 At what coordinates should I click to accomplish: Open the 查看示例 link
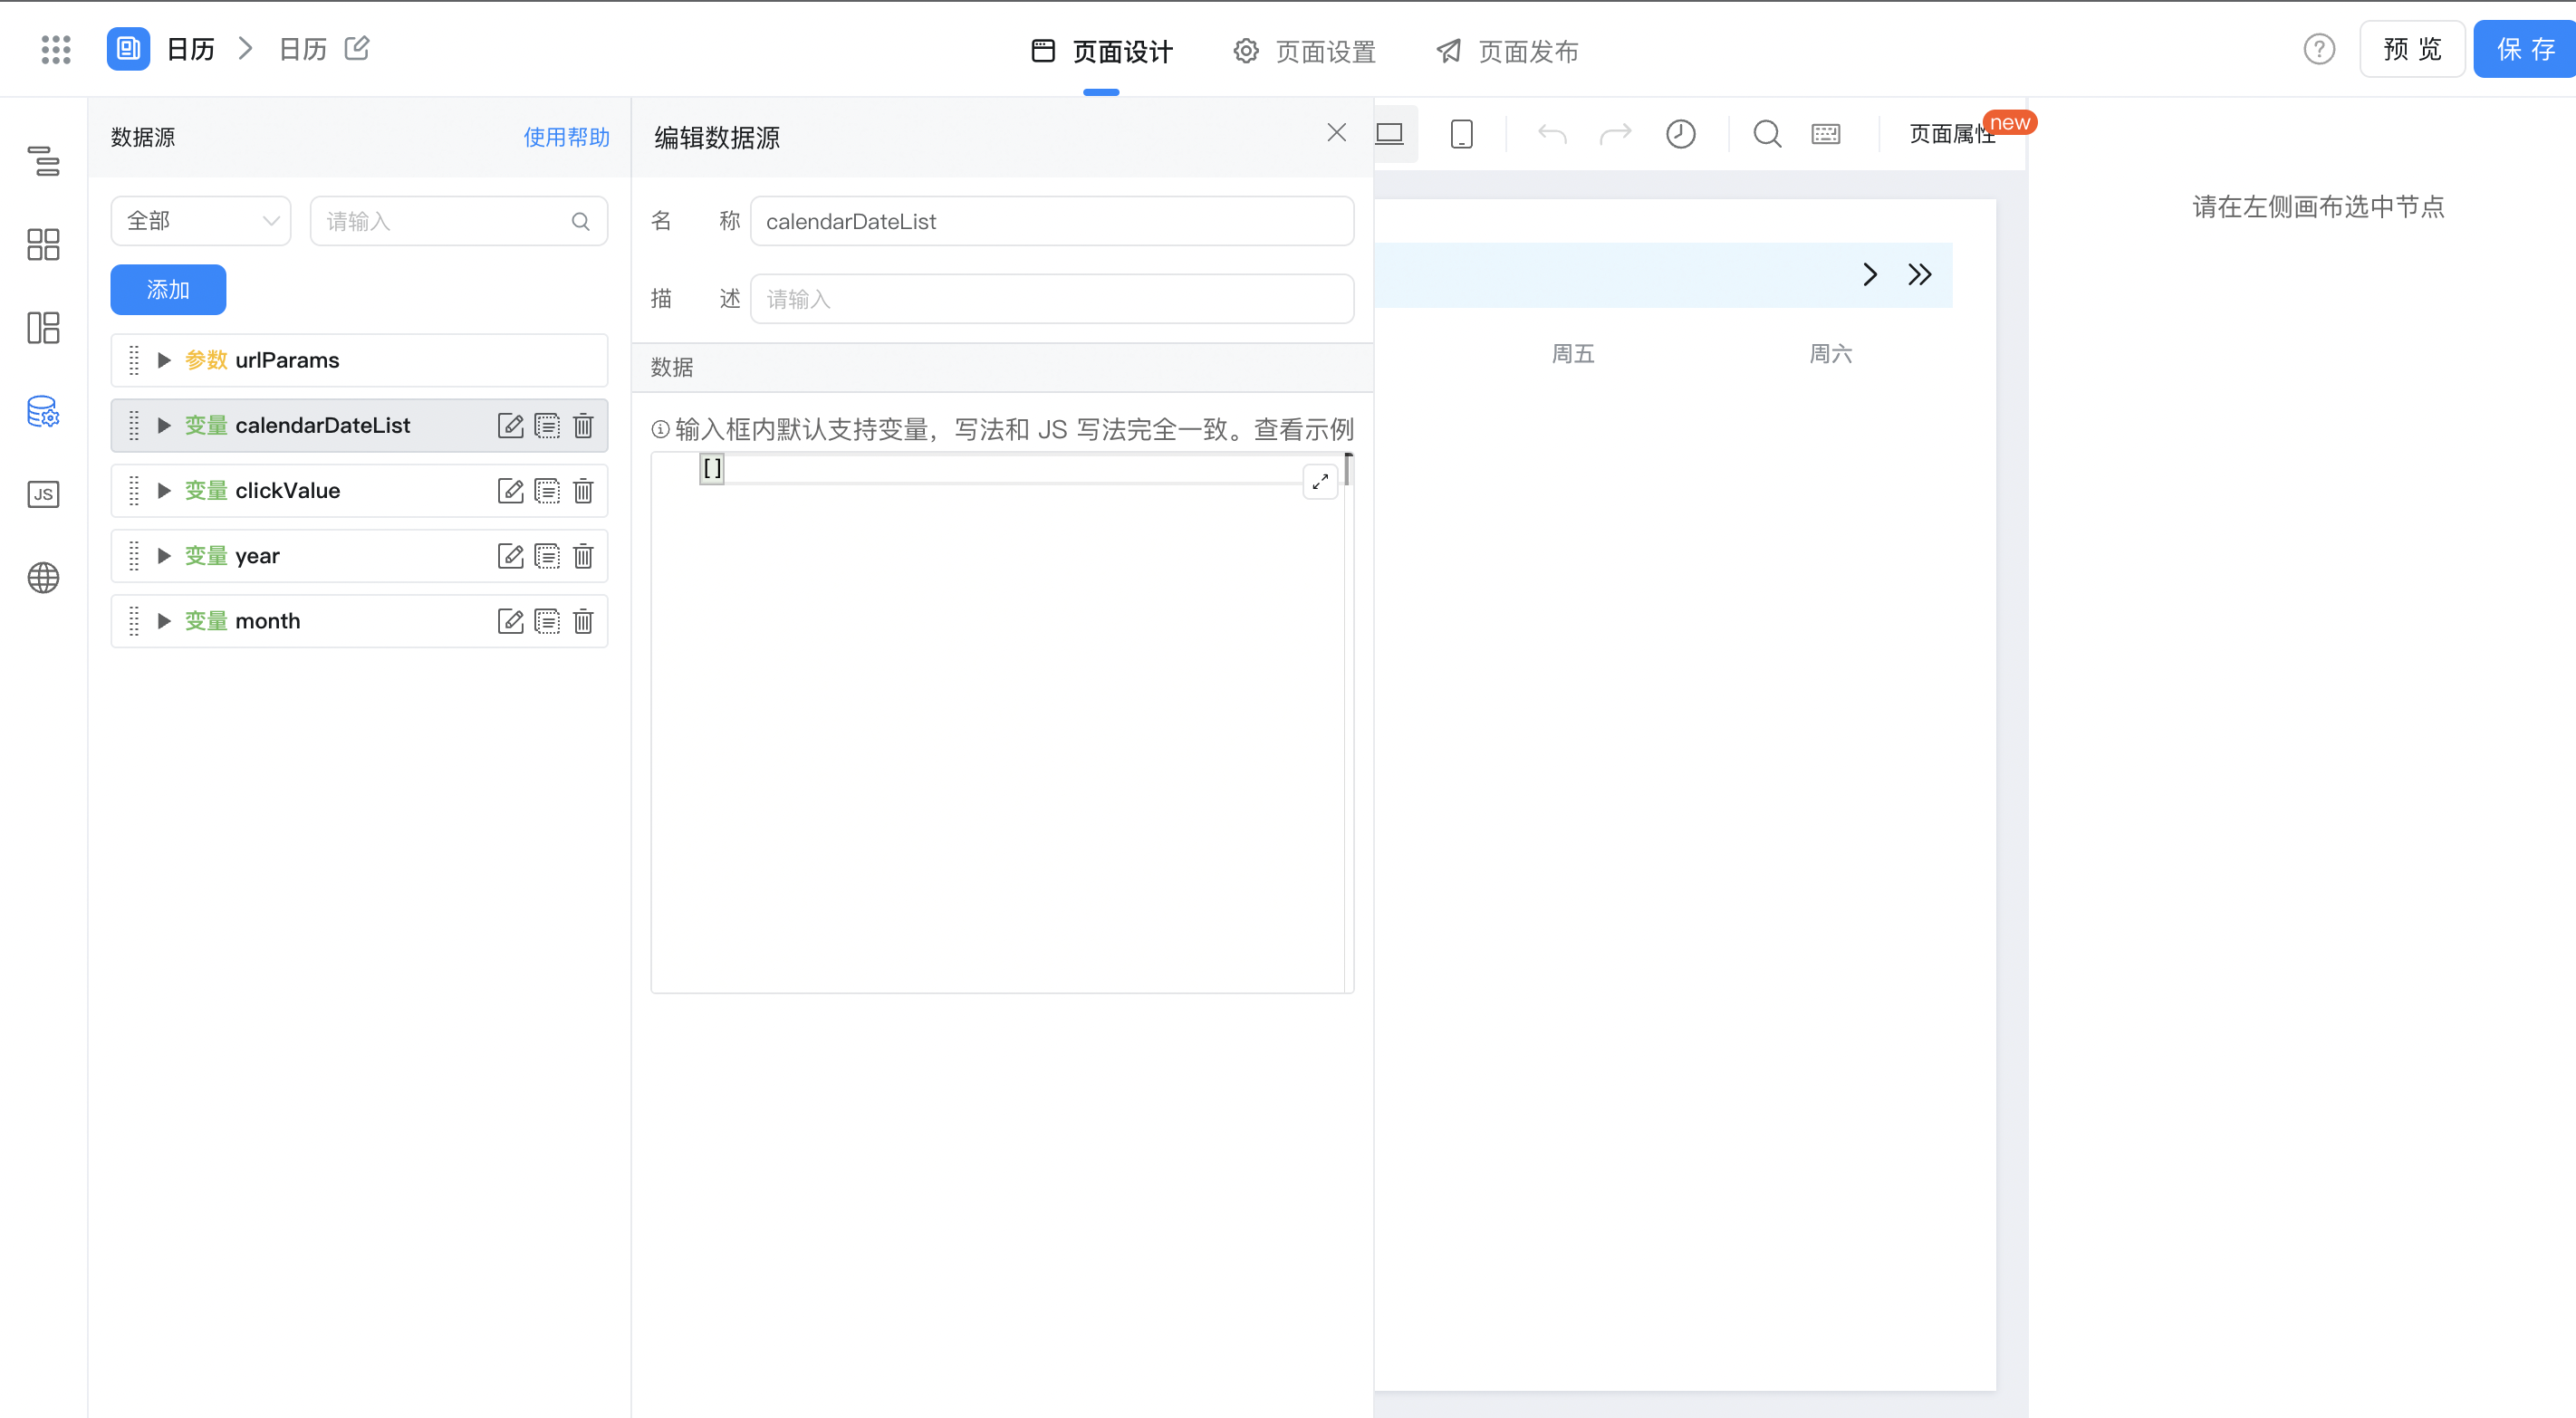[x=1304, y=429]
